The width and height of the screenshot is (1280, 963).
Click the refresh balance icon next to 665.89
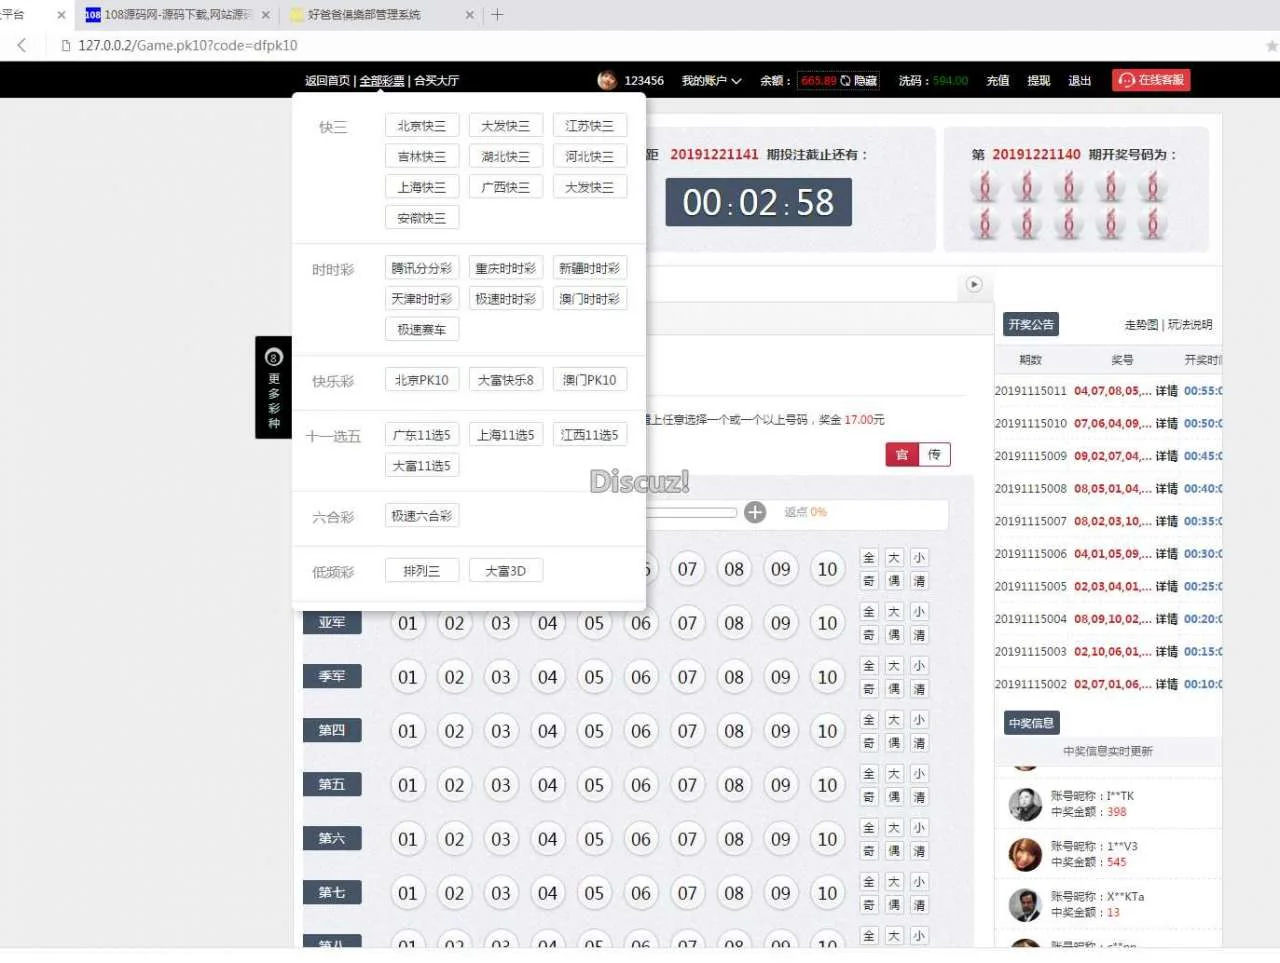pyautogui.click(x=845, y=81)
